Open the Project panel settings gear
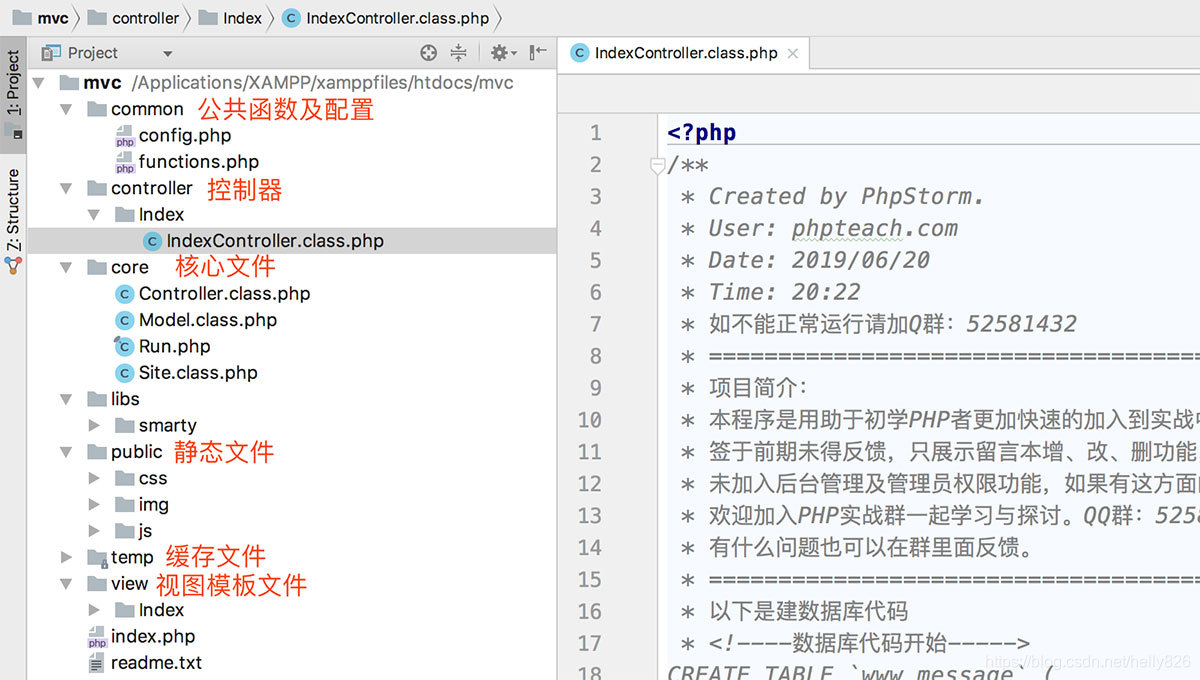 [x=502, y=53]
